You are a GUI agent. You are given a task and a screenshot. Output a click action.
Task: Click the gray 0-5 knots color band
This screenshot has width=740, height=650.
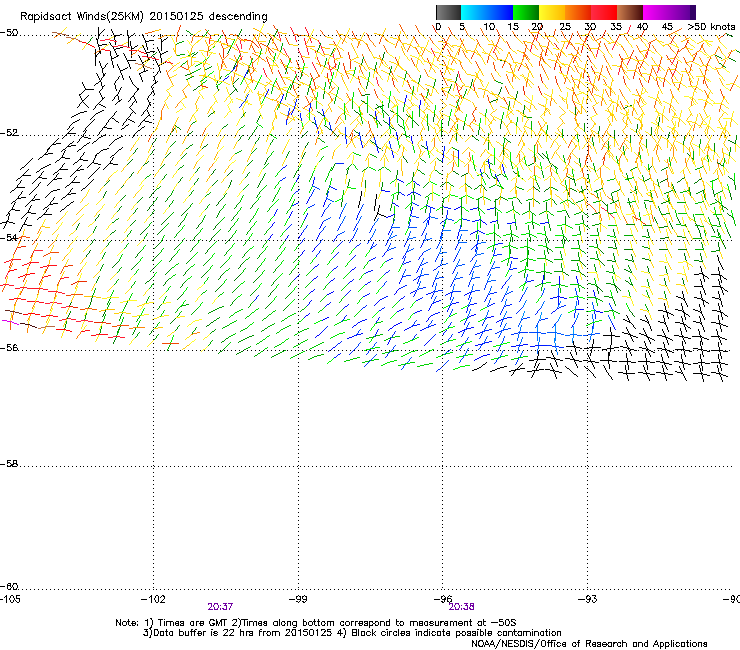click(x=448, y=12)
